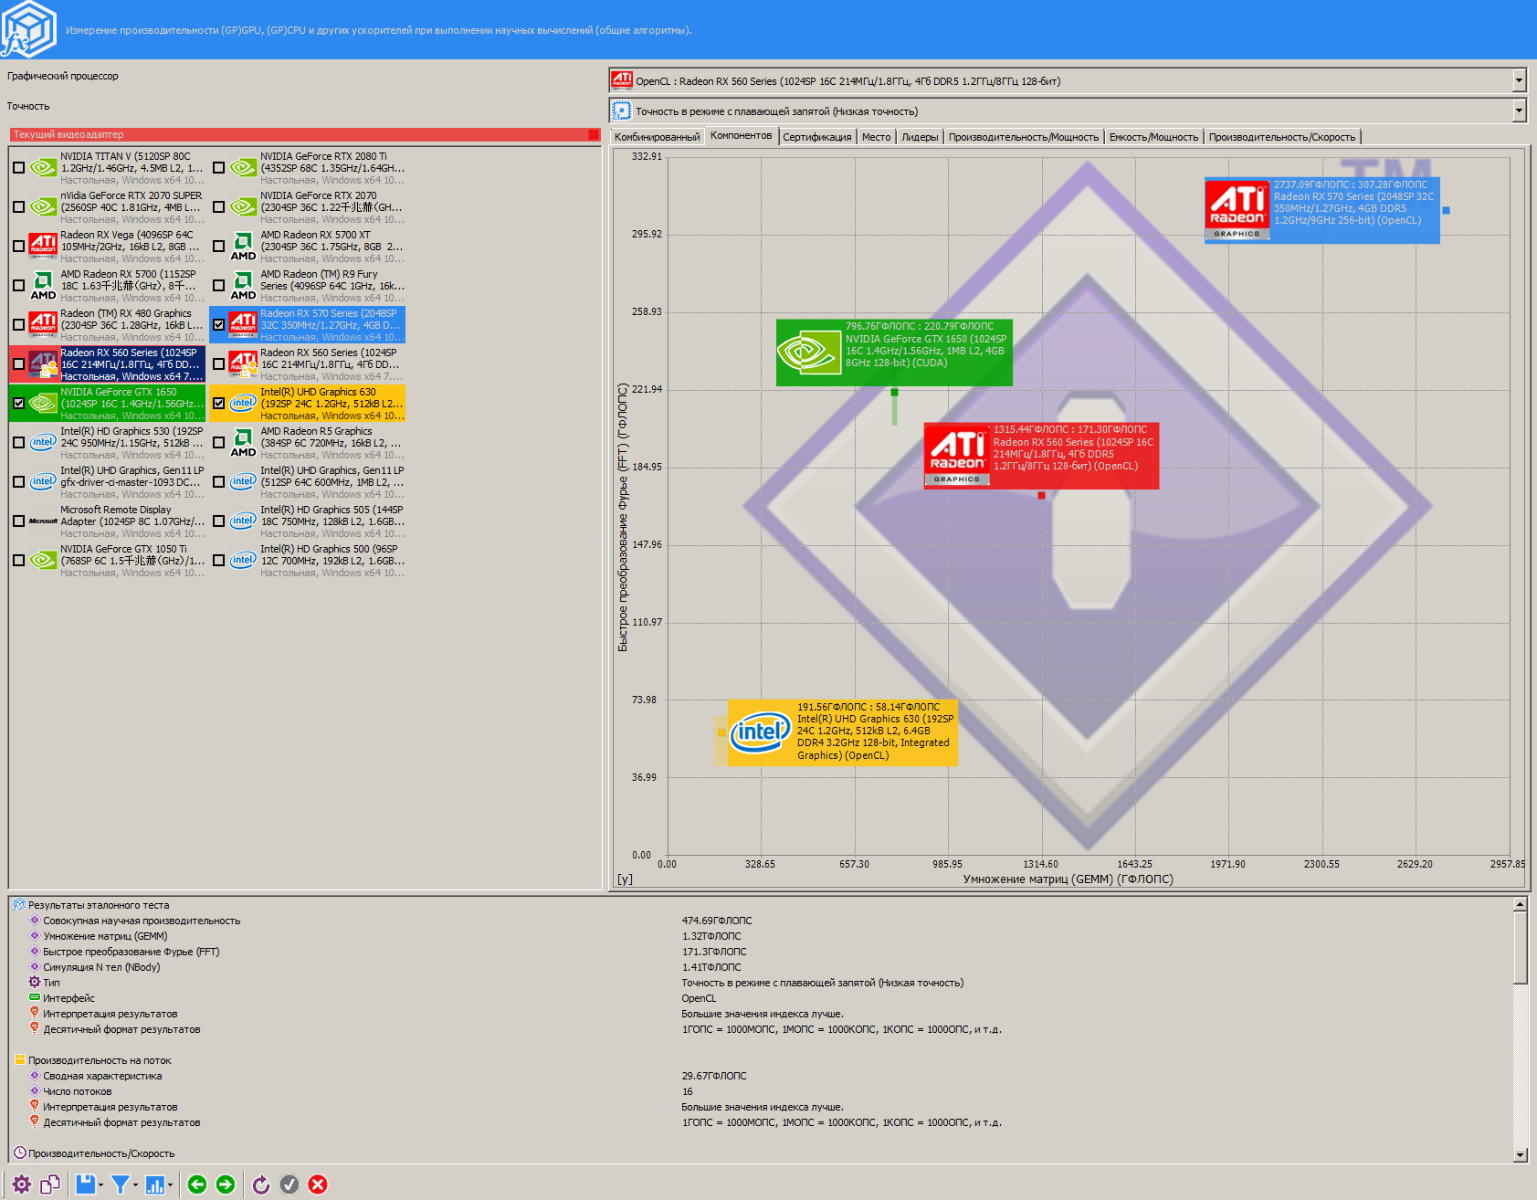The width and height of the screenshot is (1537, 1200).
Task: Switch to the Комбинированный tab
Action: (657, 137)
